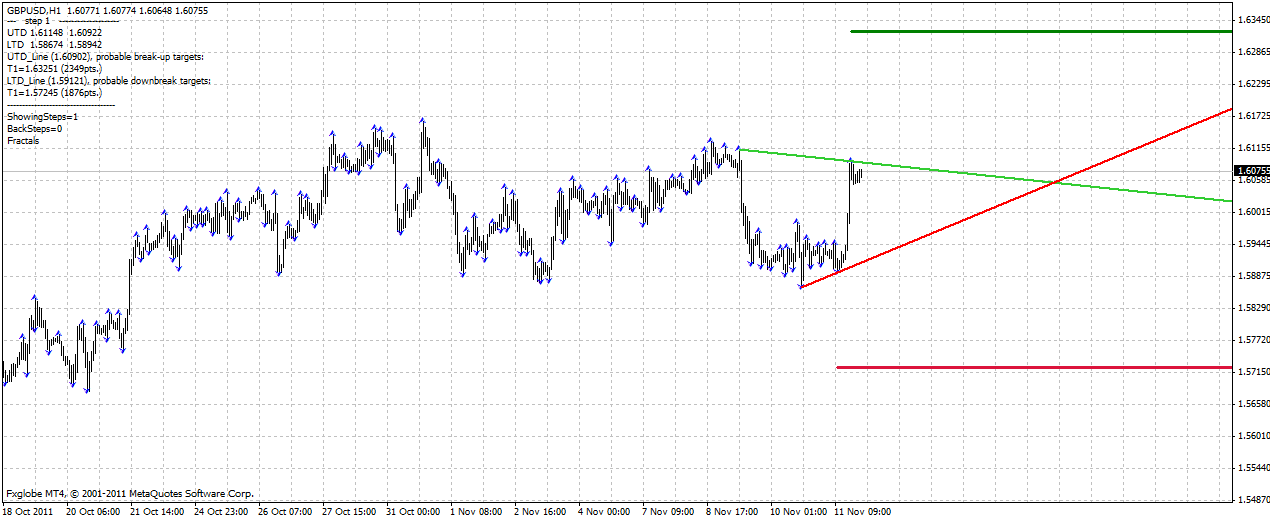Viewport: 1270px width, 519px height.
Task: Select the thick red lower target line
Action: tap(1033, 367)
